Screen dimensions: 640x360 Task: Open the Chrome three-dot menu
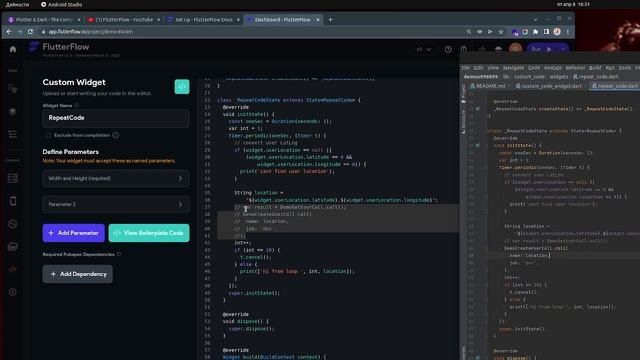(x=568, y=31)
